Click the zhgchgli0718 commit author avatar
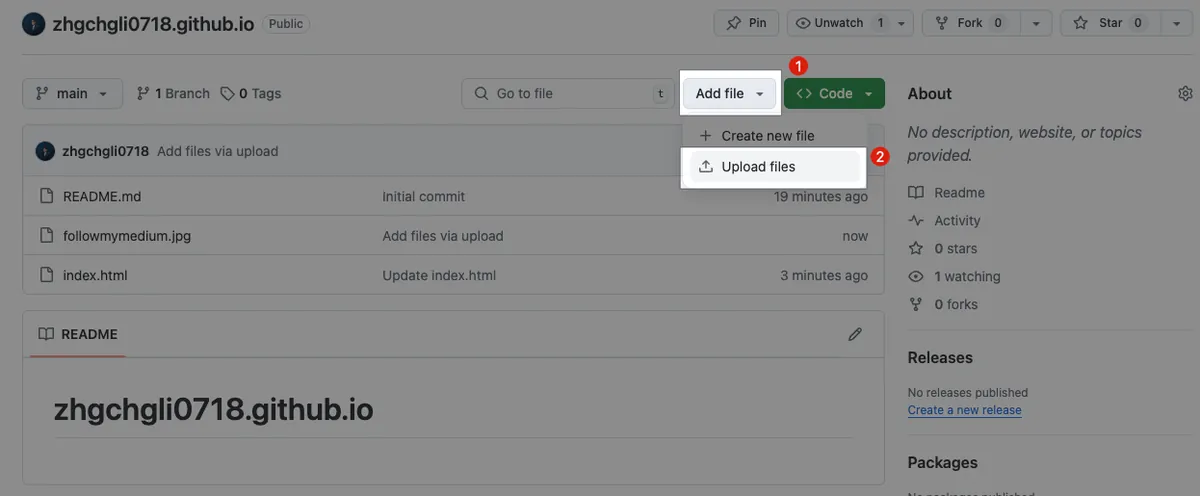The width and height of the screenshot is (1200, 496). [45, 151]
